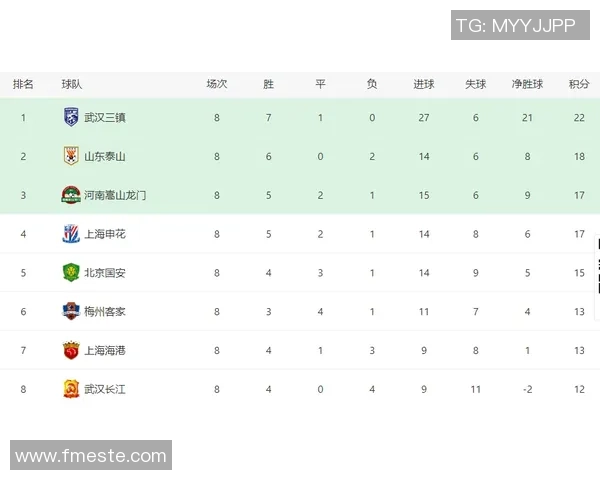
Task: Sort table by 净胜球 column header
Action: click(527, 84)
